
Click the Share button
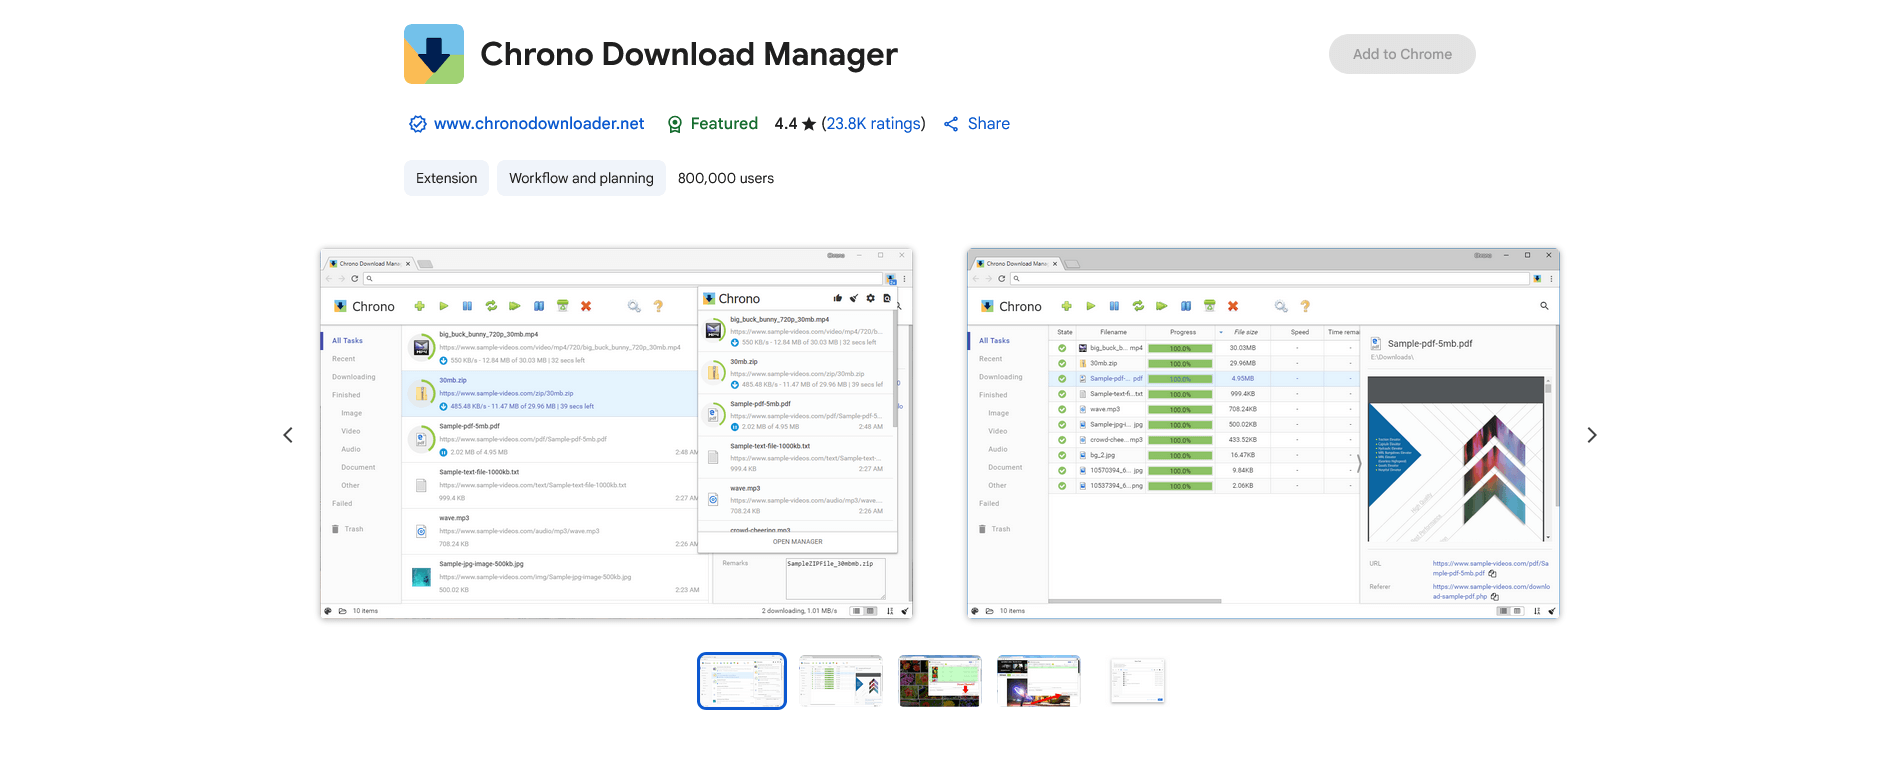pyautogui.click(x=977, y=124)
